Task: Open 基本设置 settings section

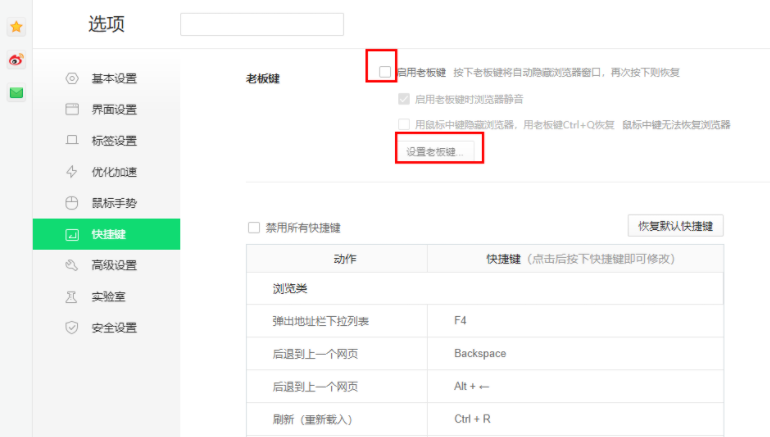Action: (x=107, y=78)
